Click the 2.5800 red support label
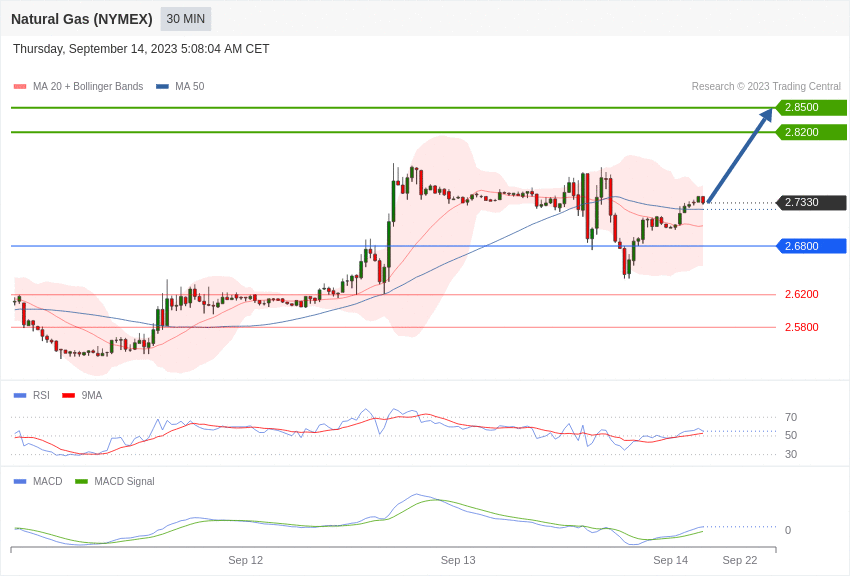 (801, 327)
